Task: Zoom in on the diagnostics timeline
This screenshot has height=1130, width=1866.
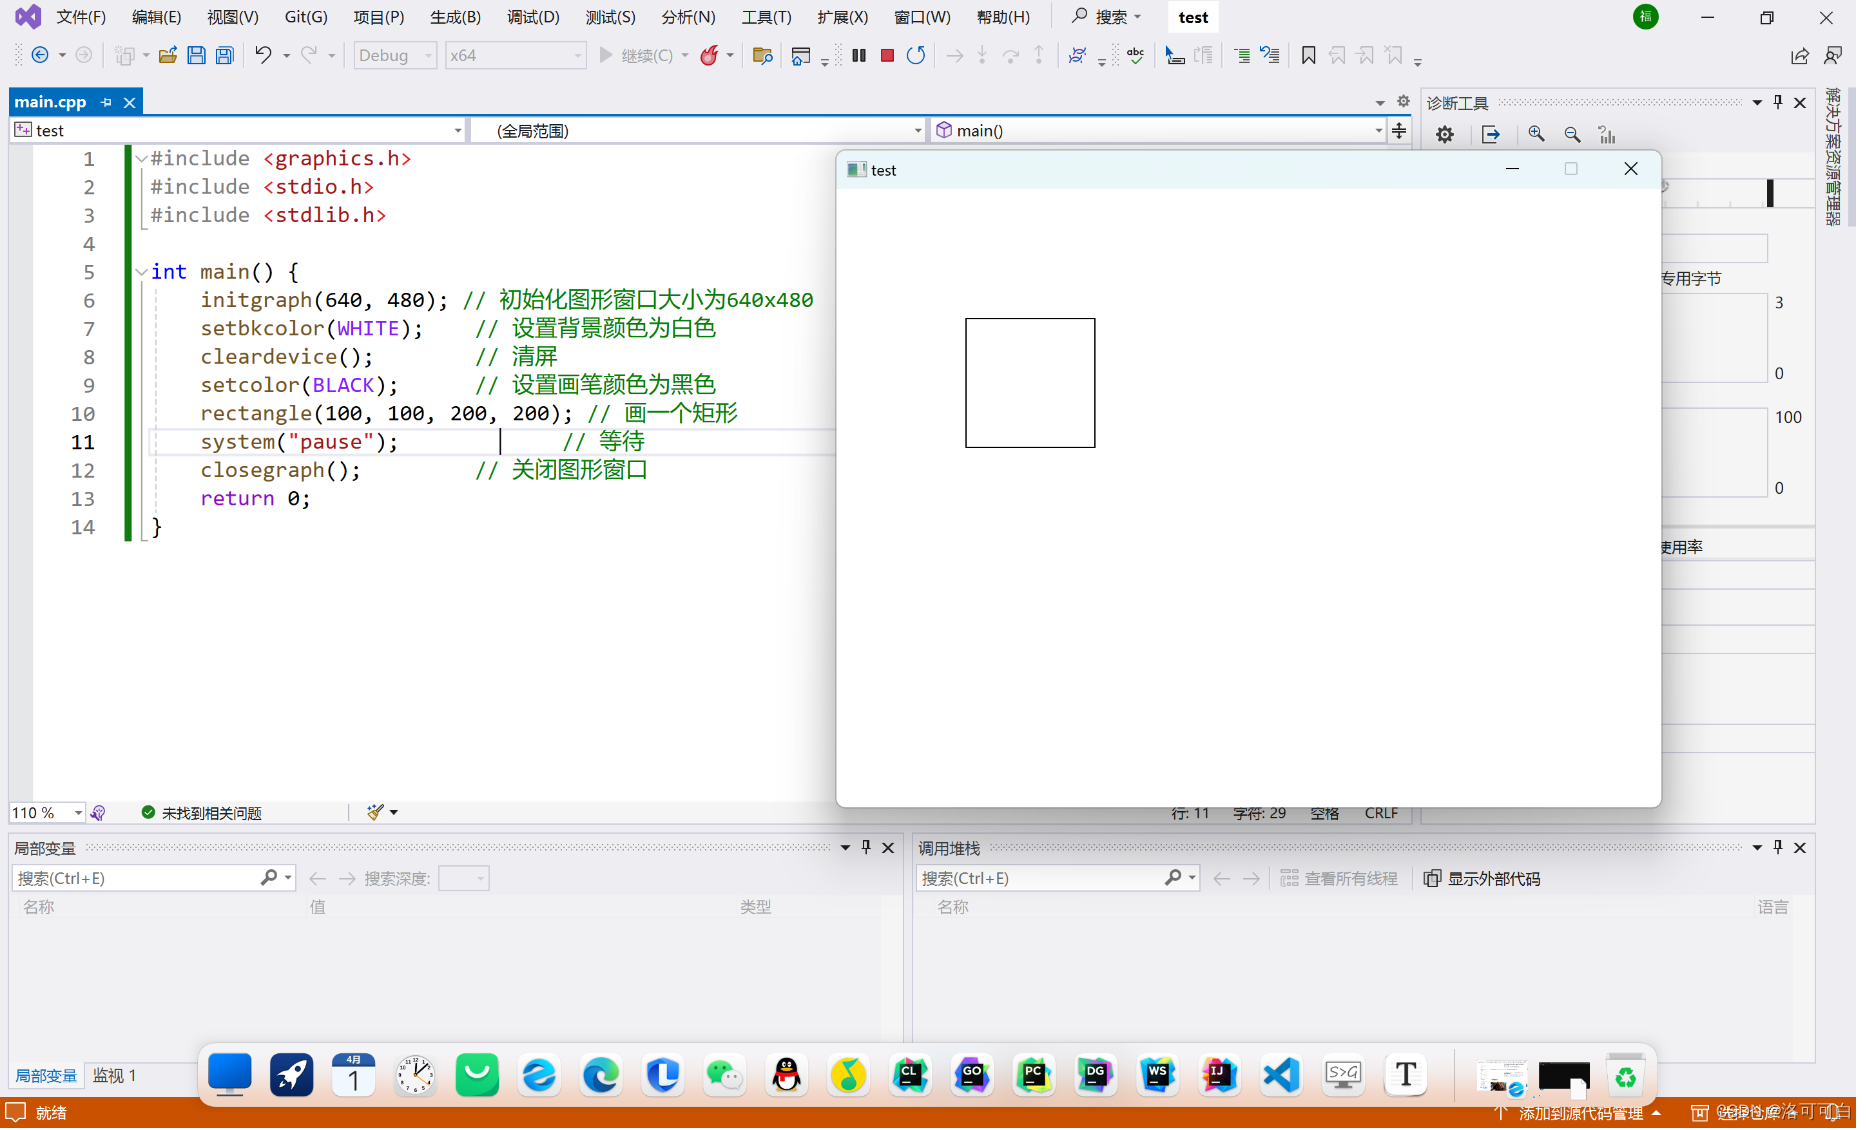Action: pyautogui.click(x=1537, y=133)
